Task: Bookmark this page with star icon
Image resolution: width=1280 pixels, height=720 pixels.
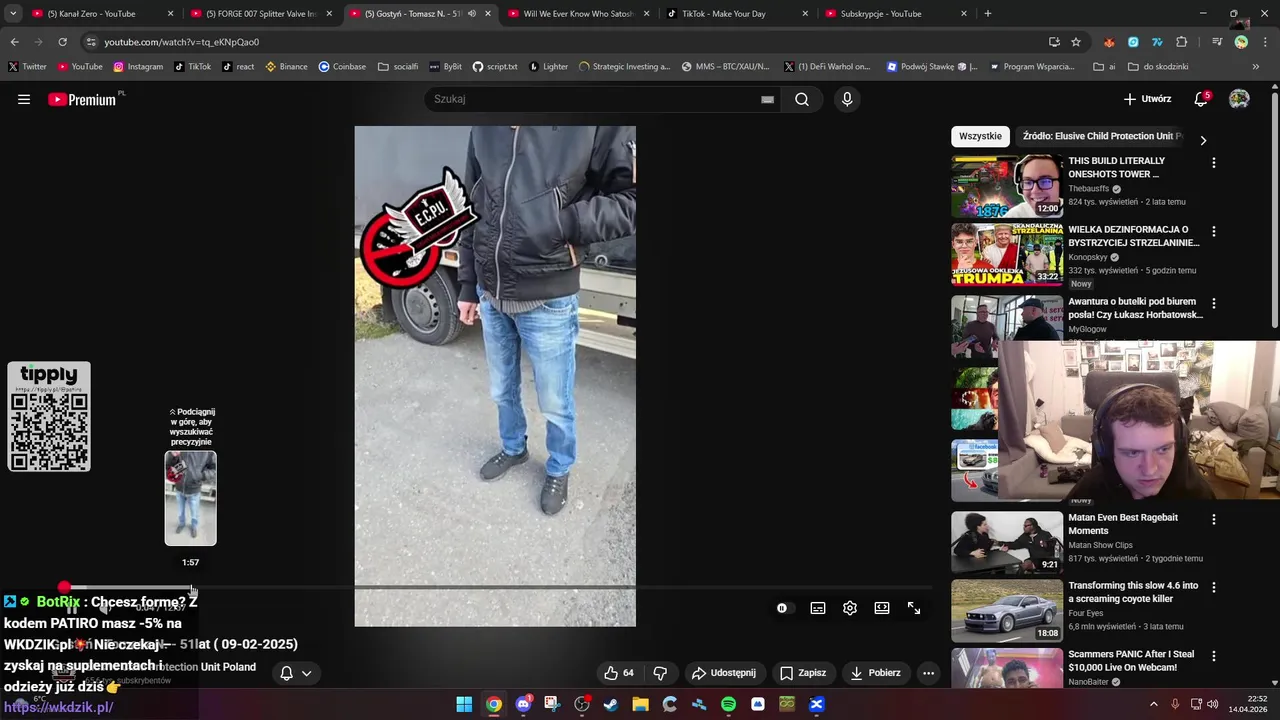Action: click(1076, 42)
